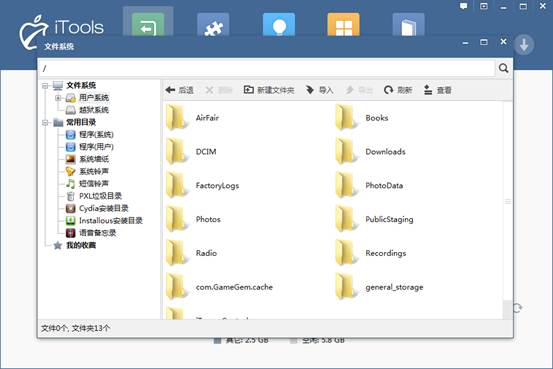Expand the 用户系统 tree node
The image size is (553, 369).
click(58, 98)
